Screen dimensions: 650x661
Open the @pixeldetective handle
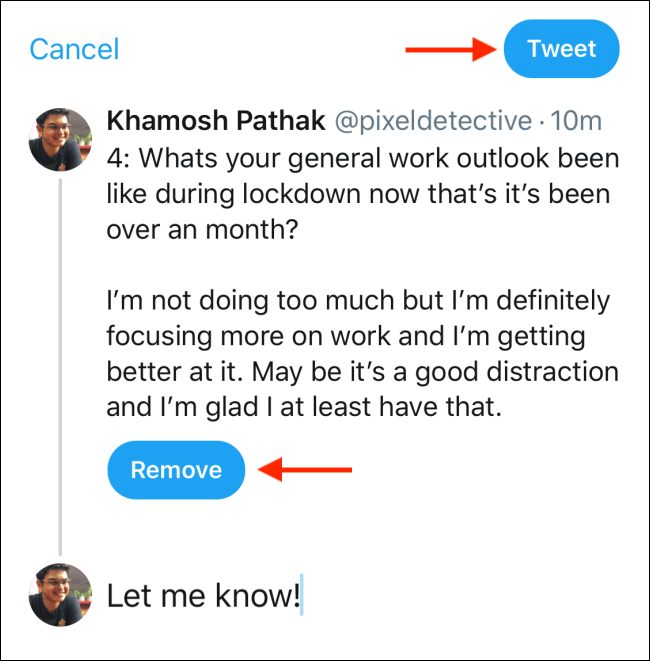click(x=433, y=122)
